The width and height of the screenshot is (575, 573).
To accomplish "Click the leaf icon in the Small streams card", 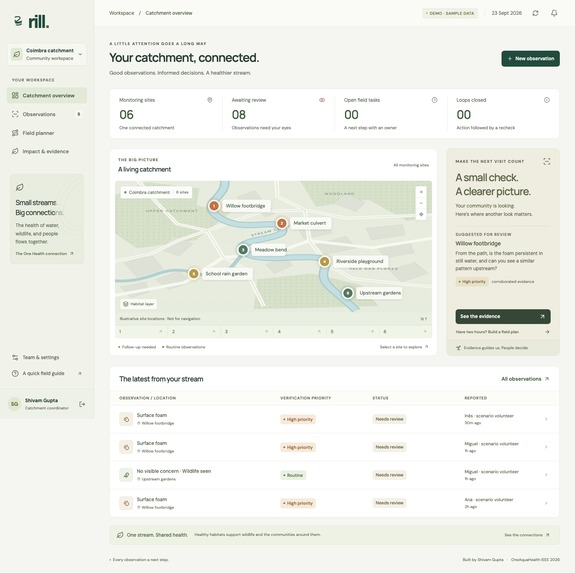I will pos(19,187).
